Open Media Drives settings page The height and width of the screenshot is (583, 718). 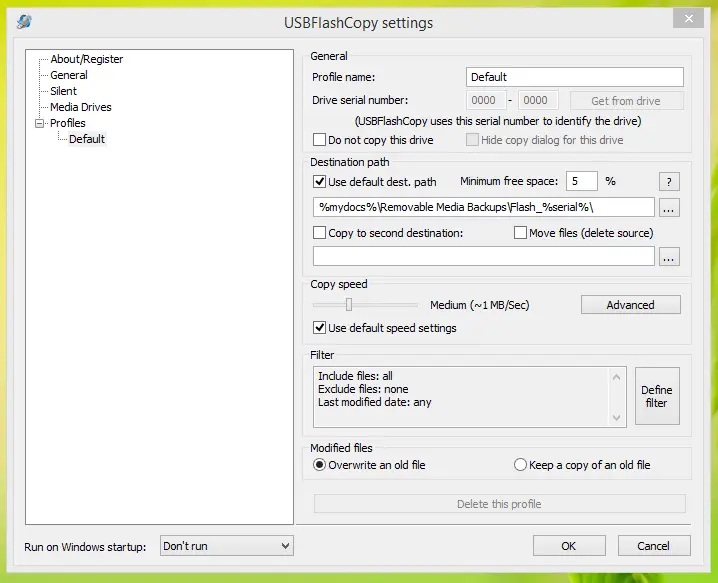[x=81, y=107]
